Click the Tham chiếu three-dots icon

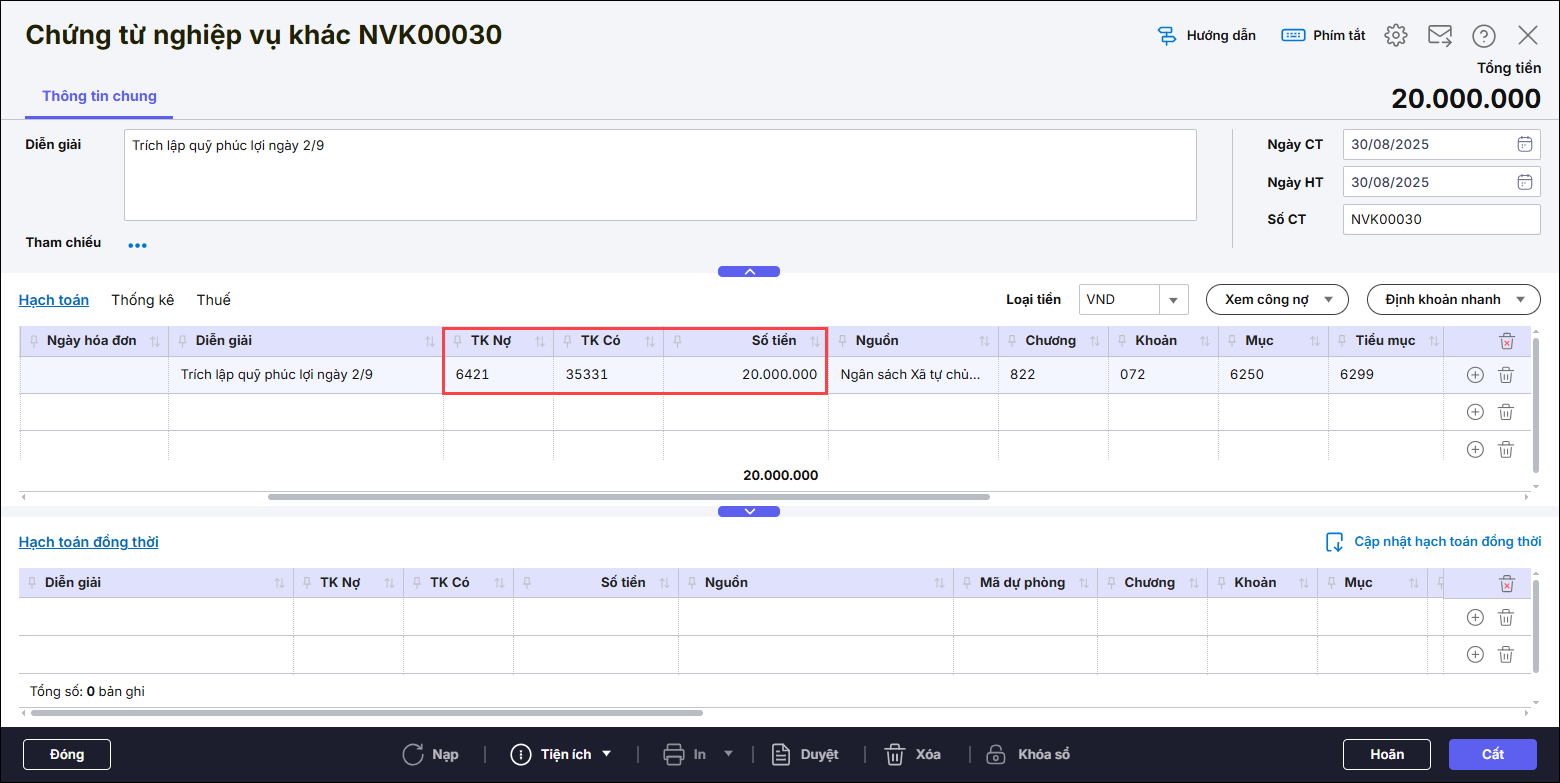click(137, 245)
